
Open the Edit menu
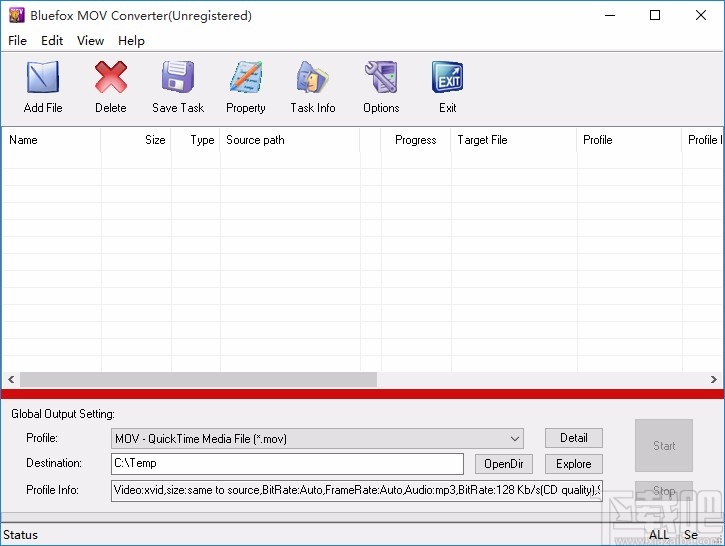52,41
